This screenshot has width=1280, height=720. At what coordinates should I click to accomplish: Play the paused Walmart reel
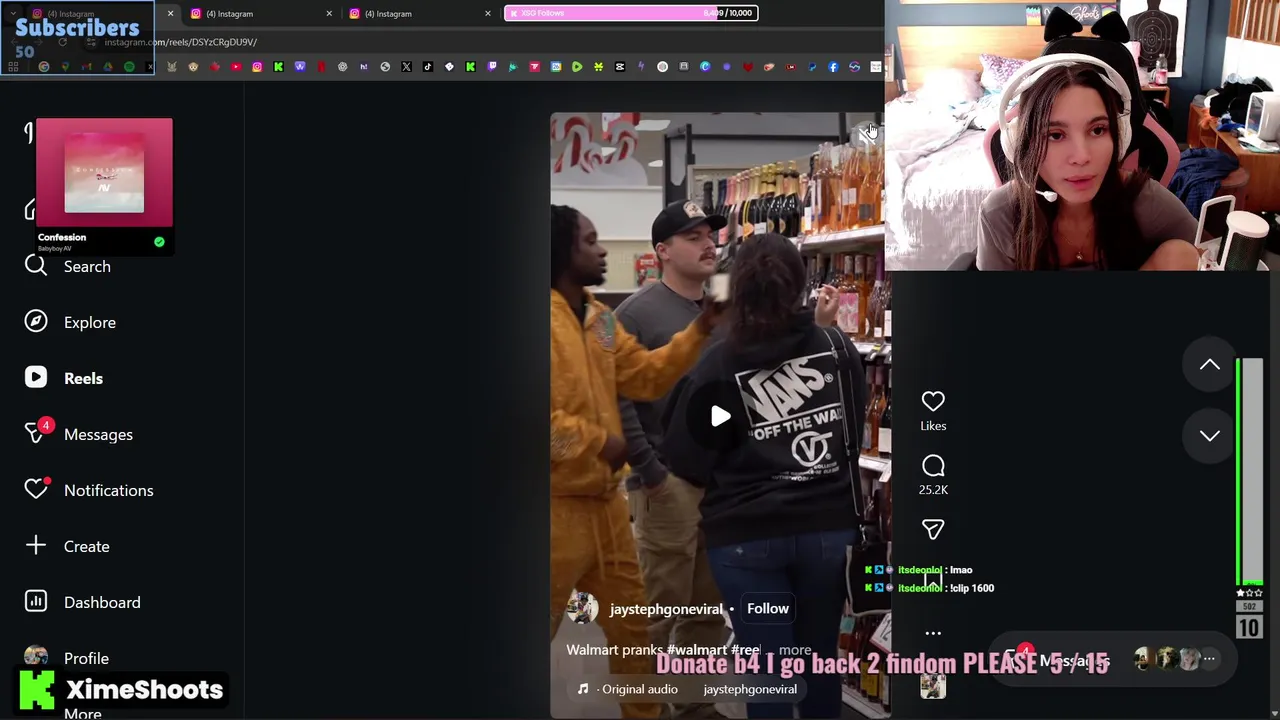pyautogui.click(x=720, y=416)
